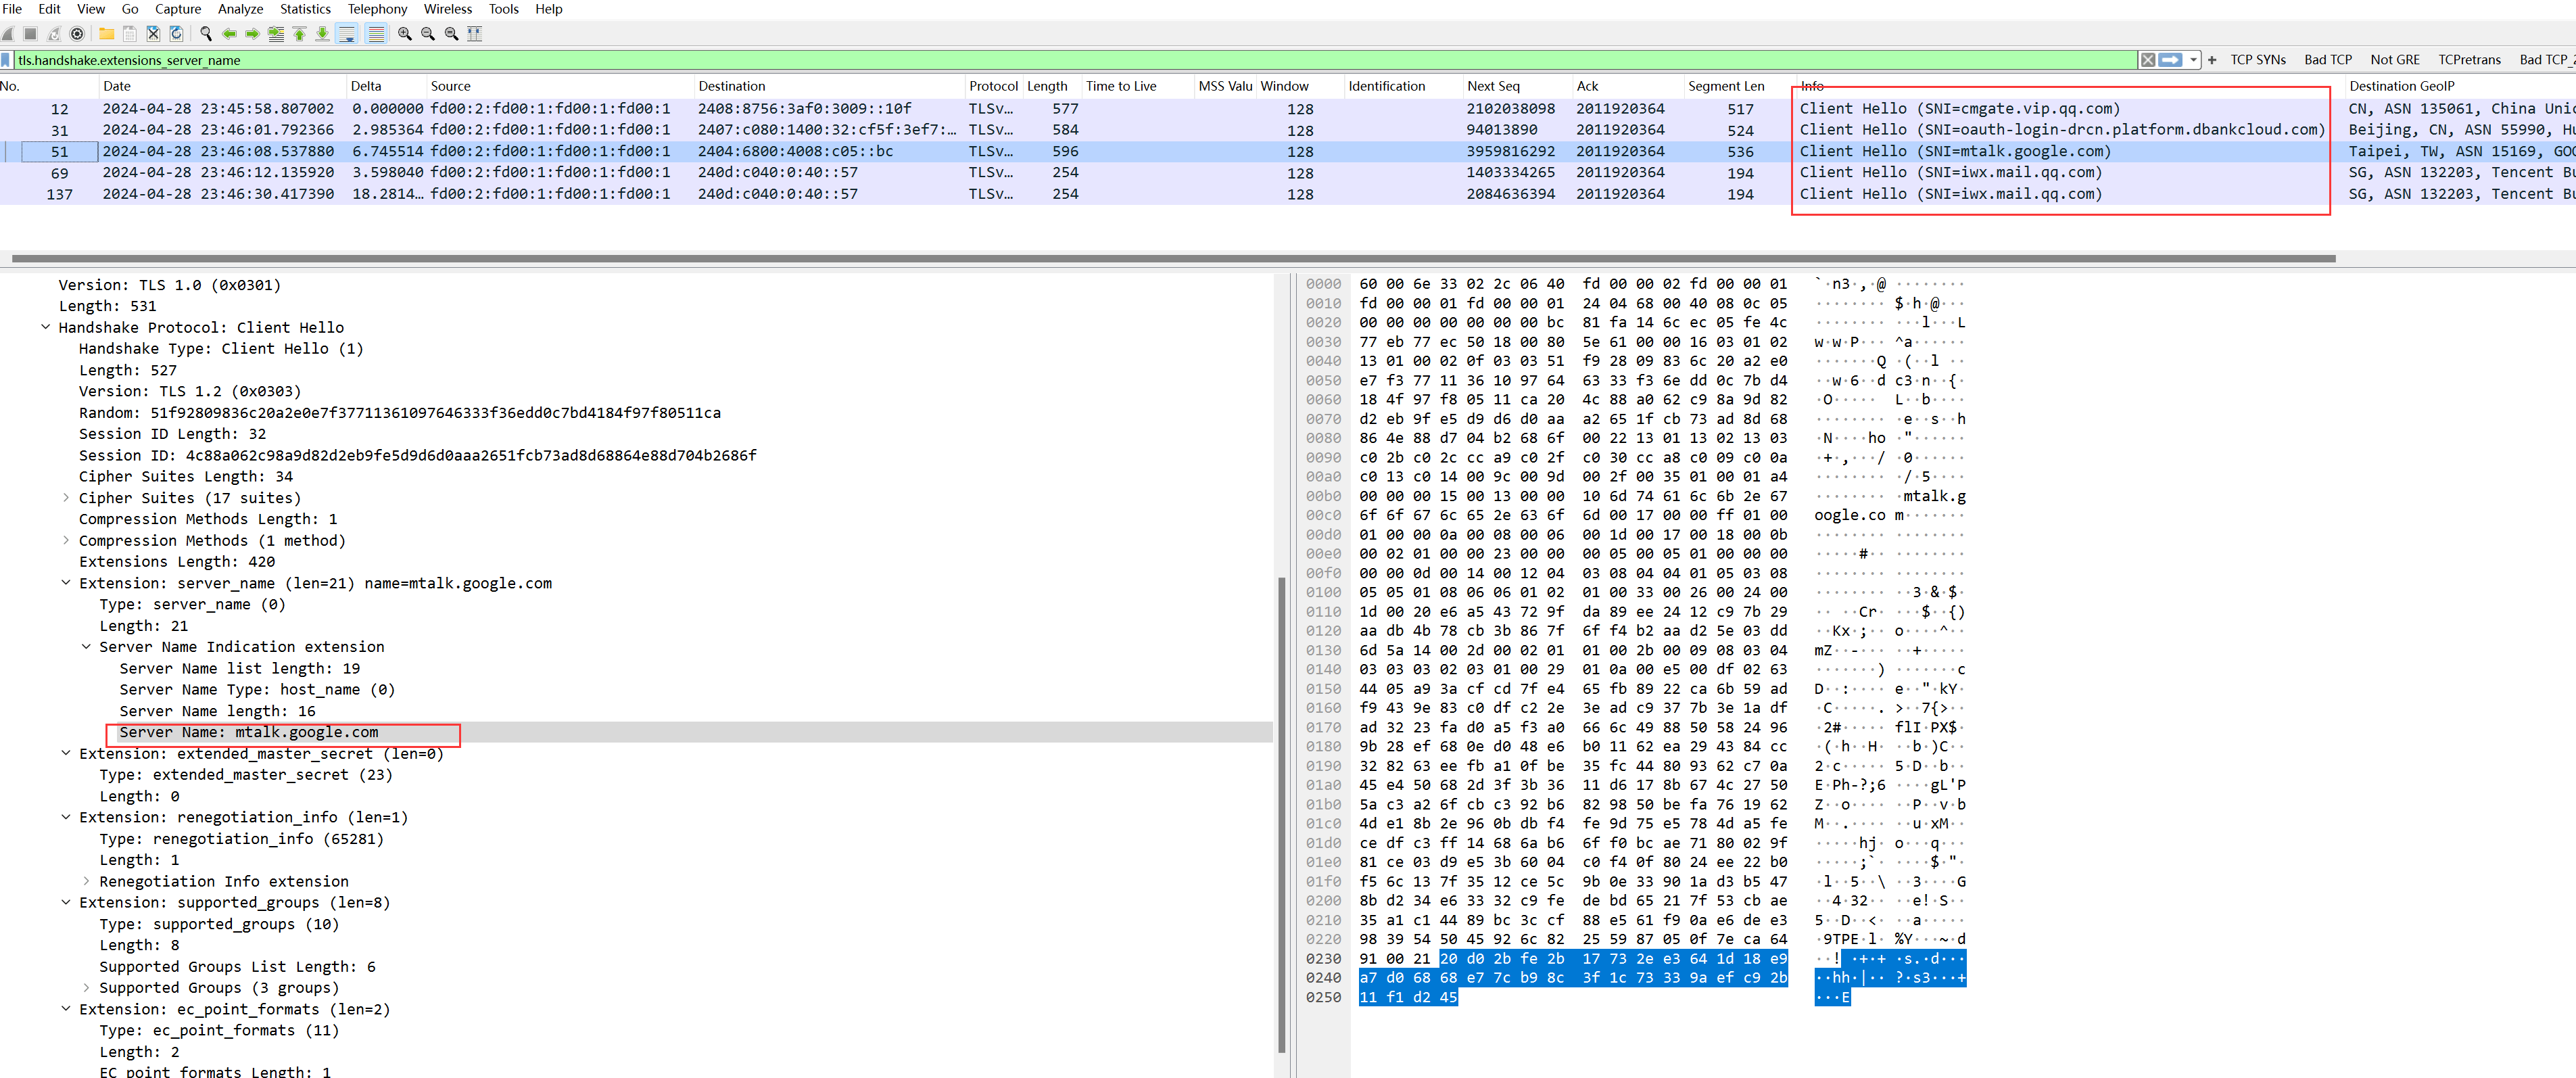
Task: Open the Analyze menu
Action: click(240, 9)
